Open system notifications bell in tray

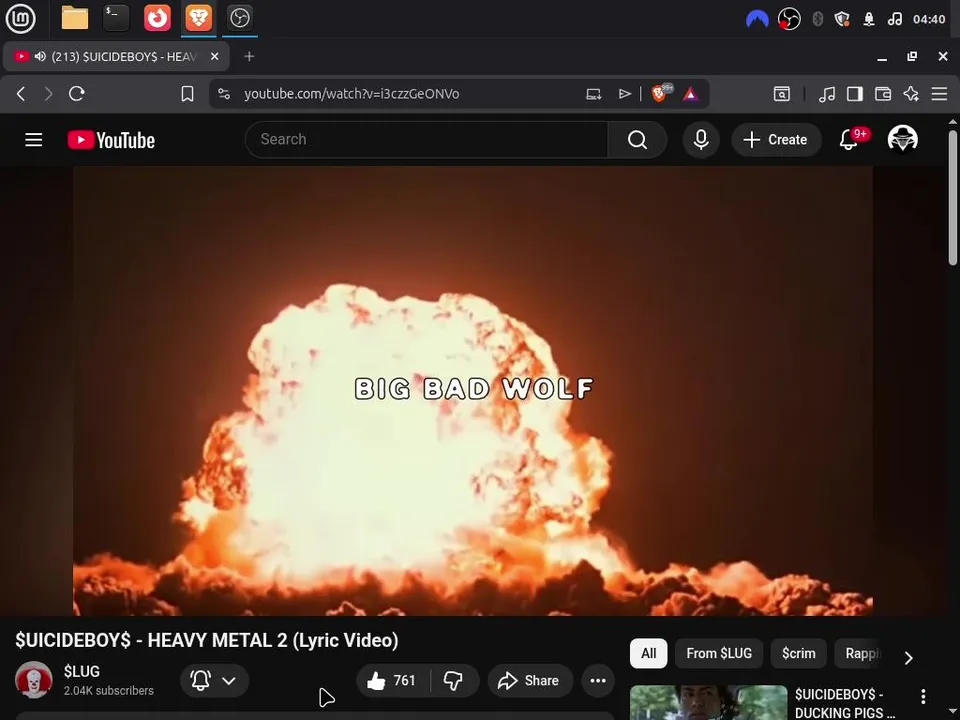(x=868, y=20)
